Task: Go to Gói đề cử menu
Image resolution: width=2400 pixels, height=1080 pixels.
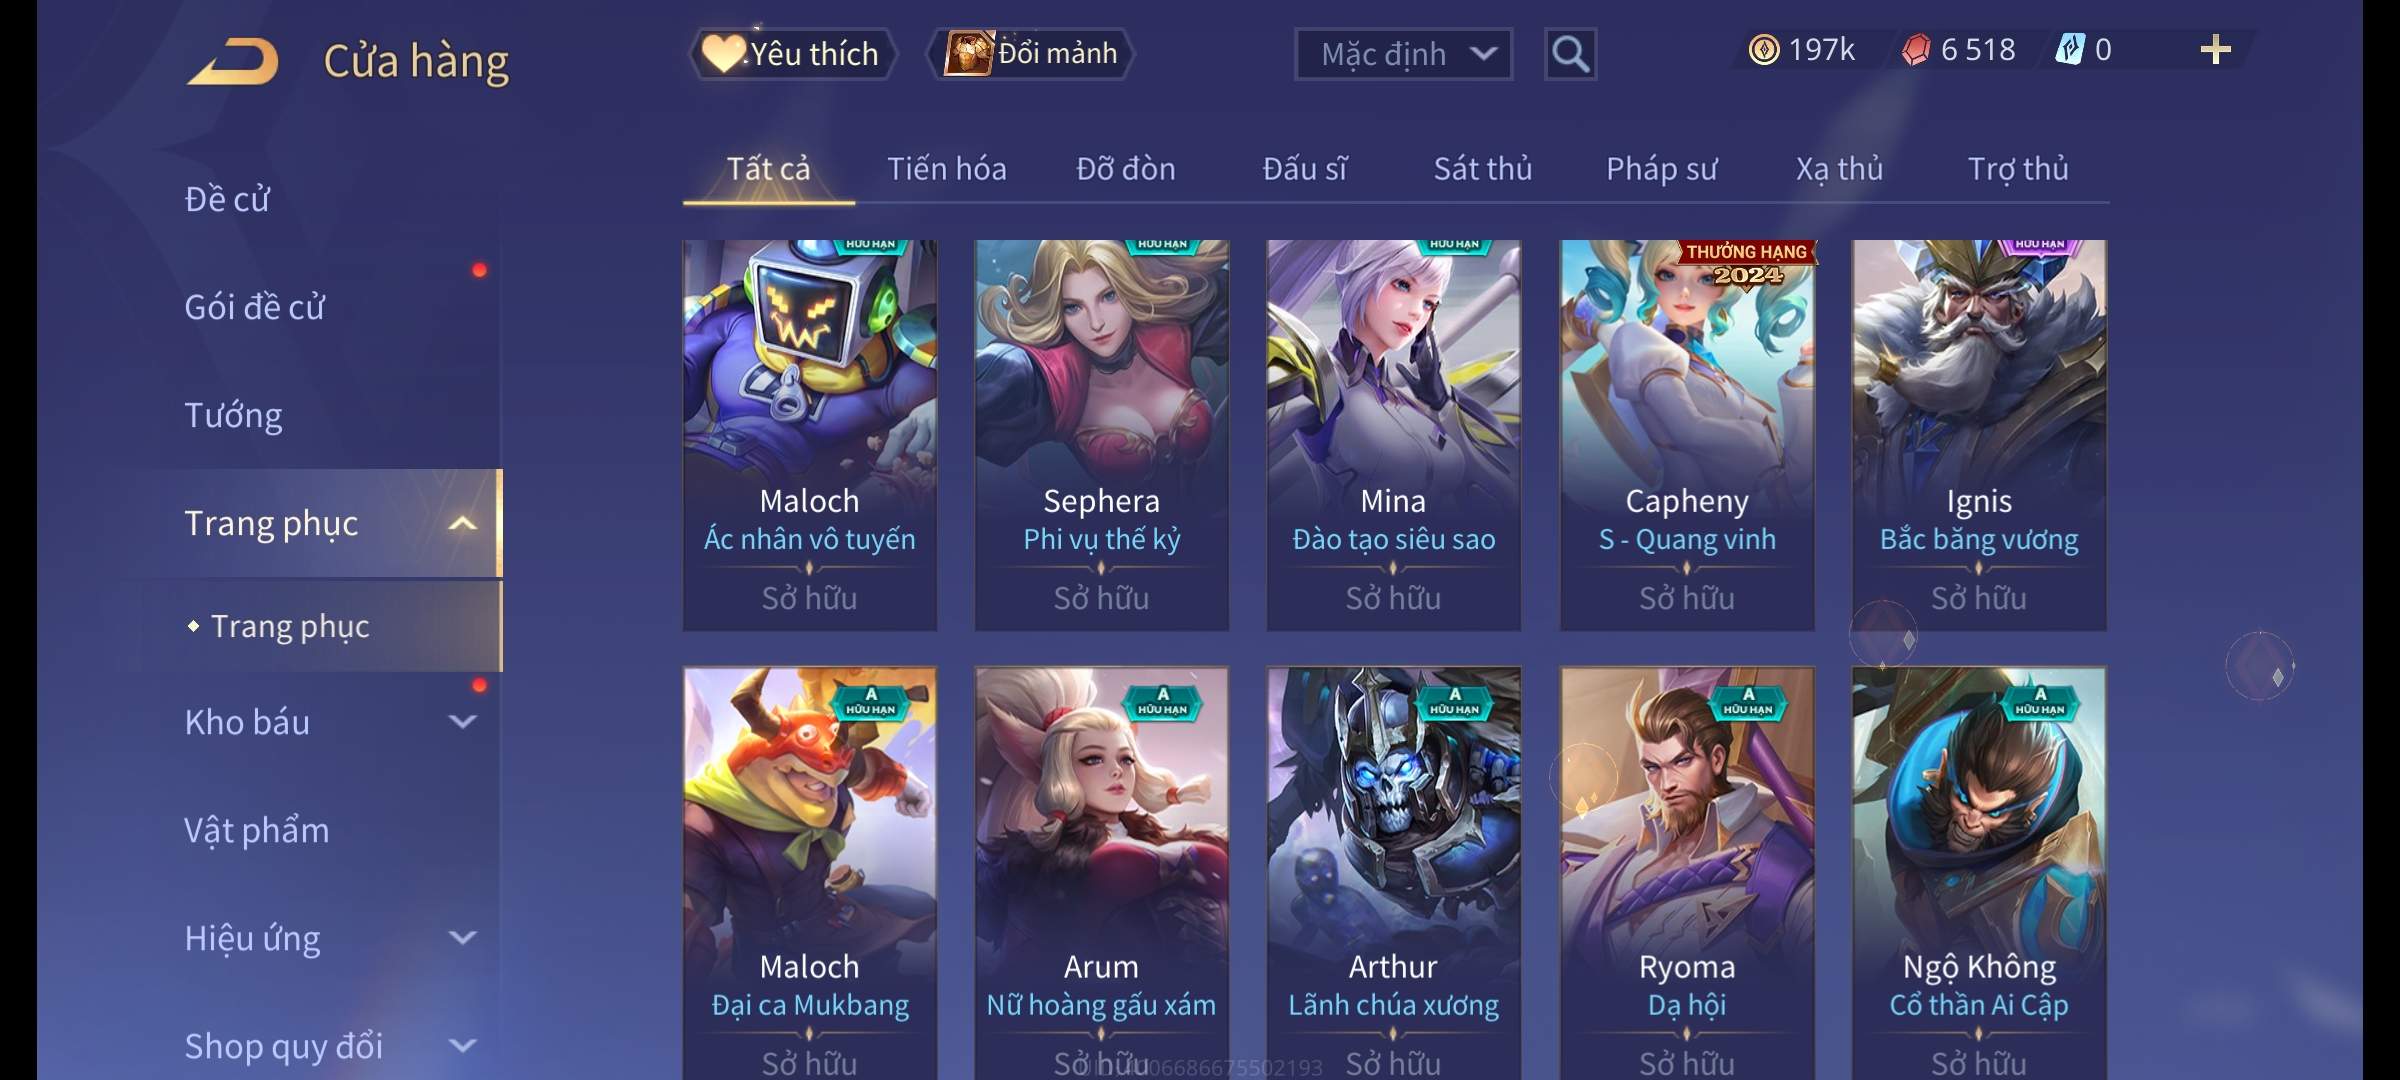Action: [x=254, y=307]
